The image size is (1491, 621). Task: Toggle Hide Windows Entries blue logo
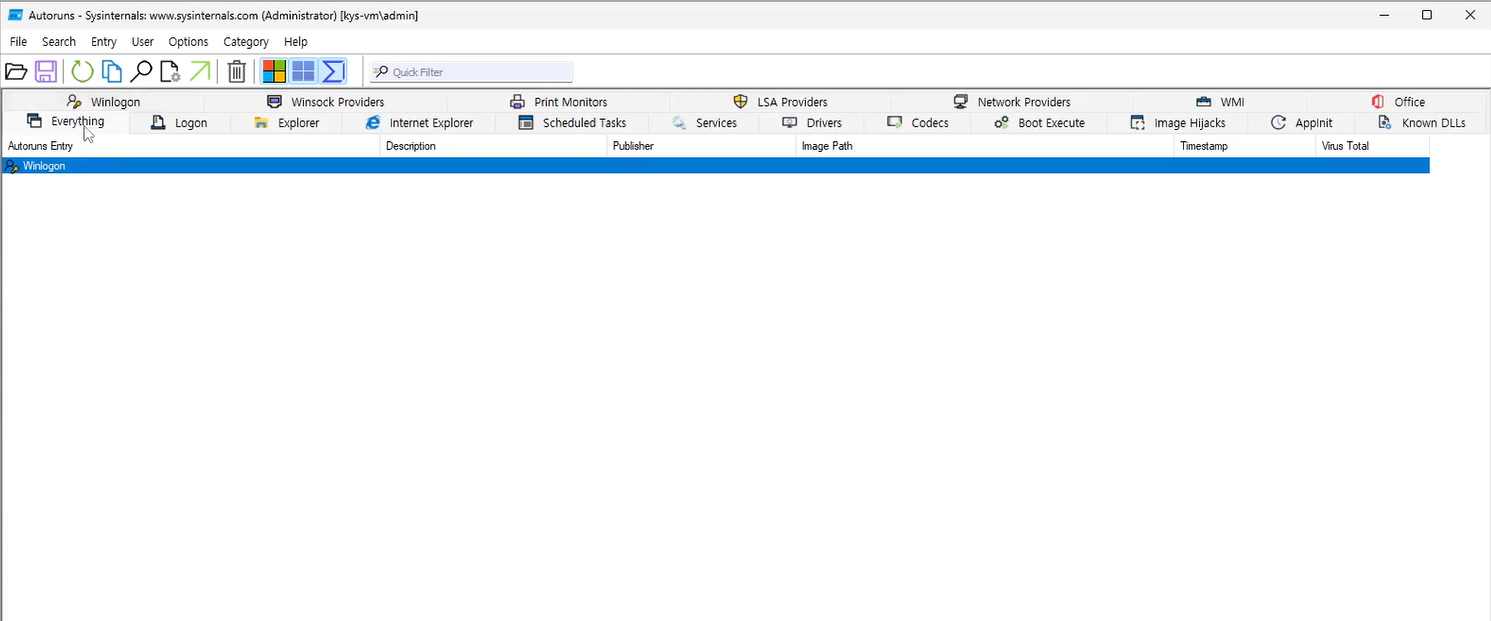(x=303, y=71)
